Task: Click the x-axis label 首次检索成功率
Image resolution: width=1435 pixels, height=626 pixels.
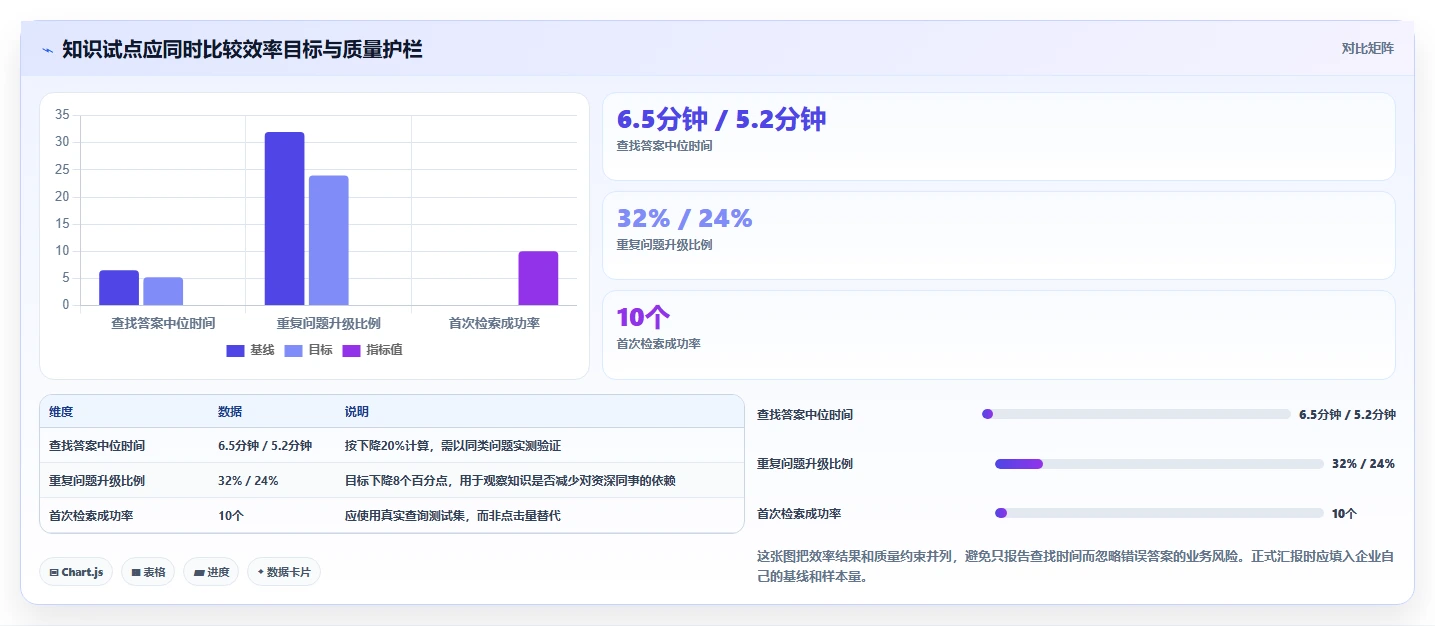Action: tap(494, 323)
